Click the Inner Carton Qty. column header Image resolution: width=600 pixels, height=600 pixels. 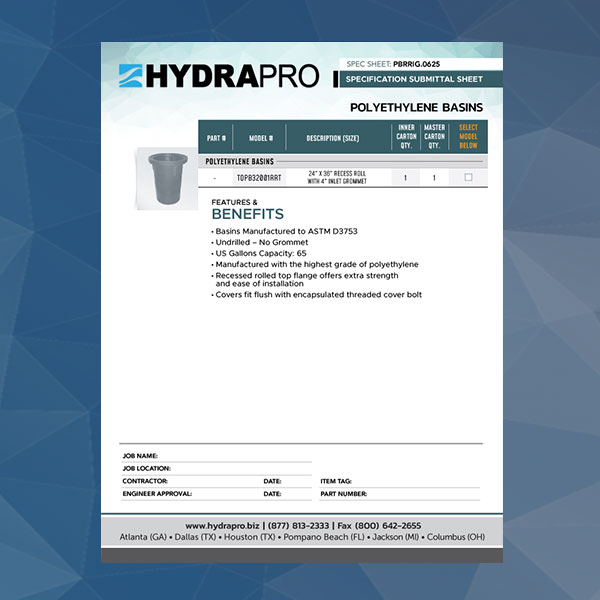pos(406,137)
